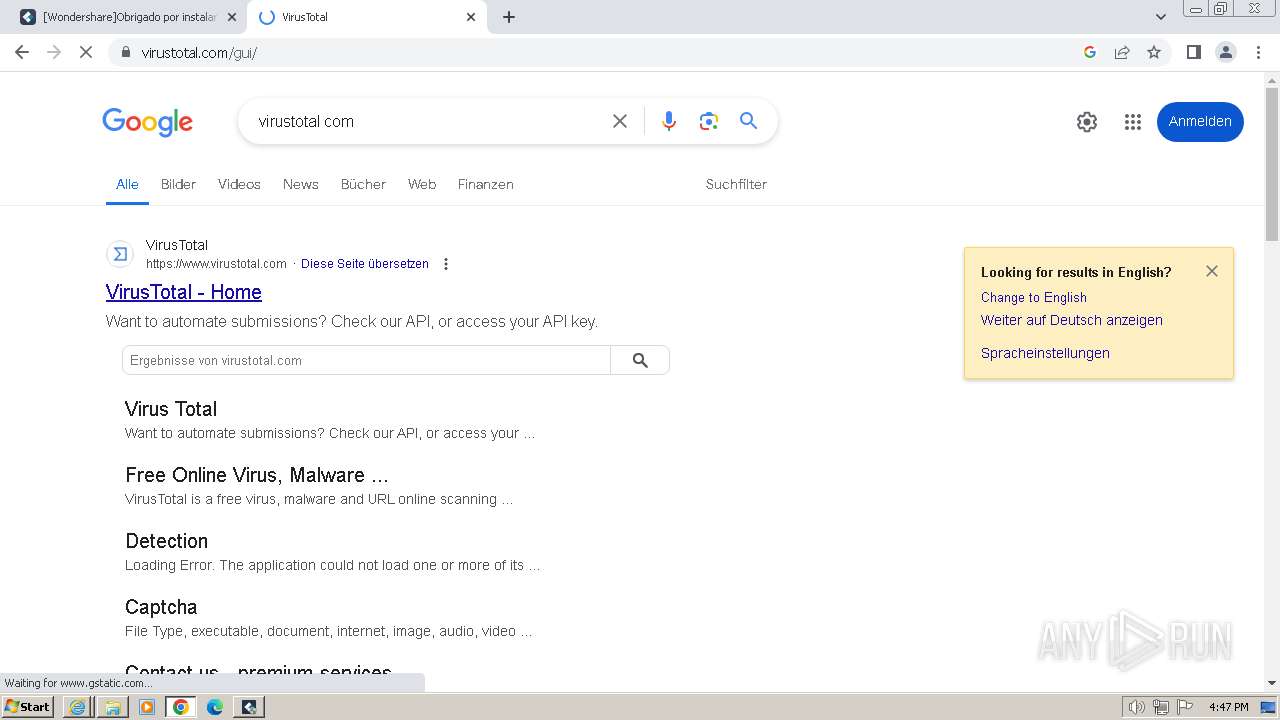This screenshot has width=1280, height=720.
Task: Click the address bar URL virustotal.com/gui/
Action: (199, 53)
